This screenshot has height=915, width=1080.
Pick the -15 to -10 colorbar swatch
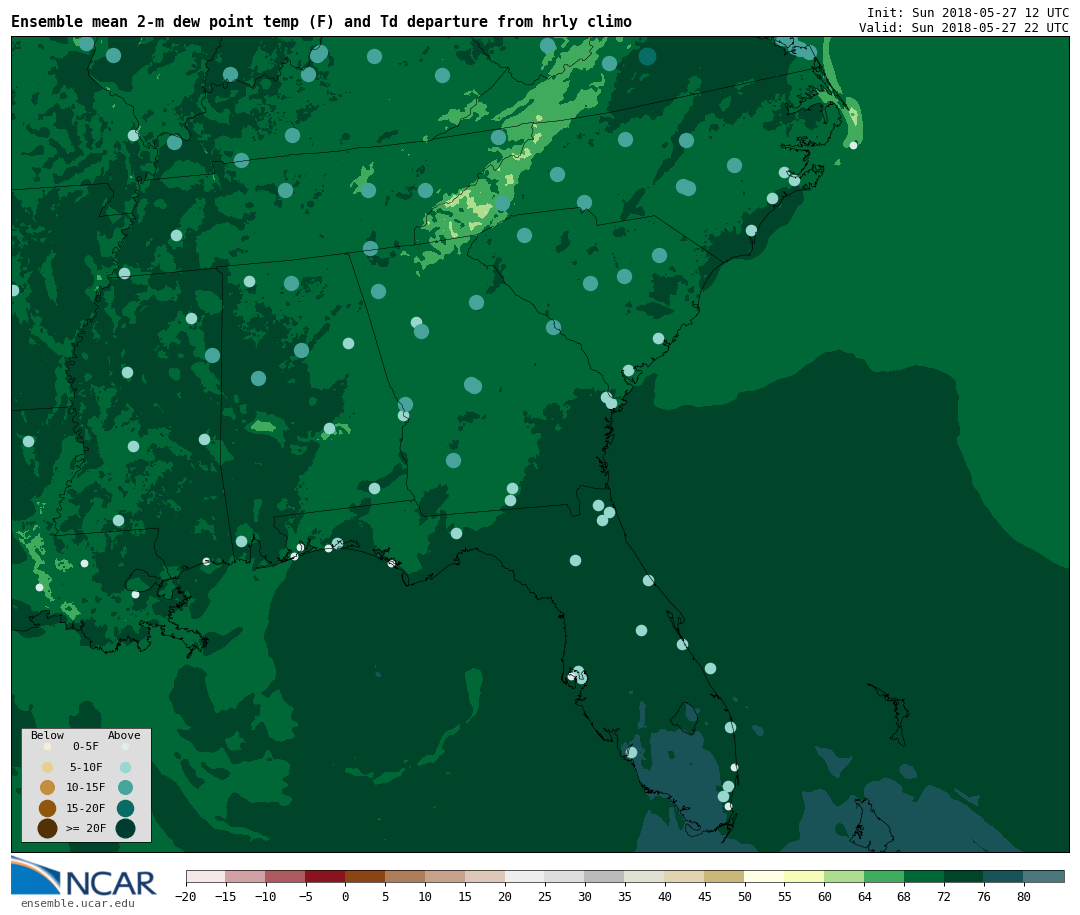pyautogui.click(x=246, y=876)
